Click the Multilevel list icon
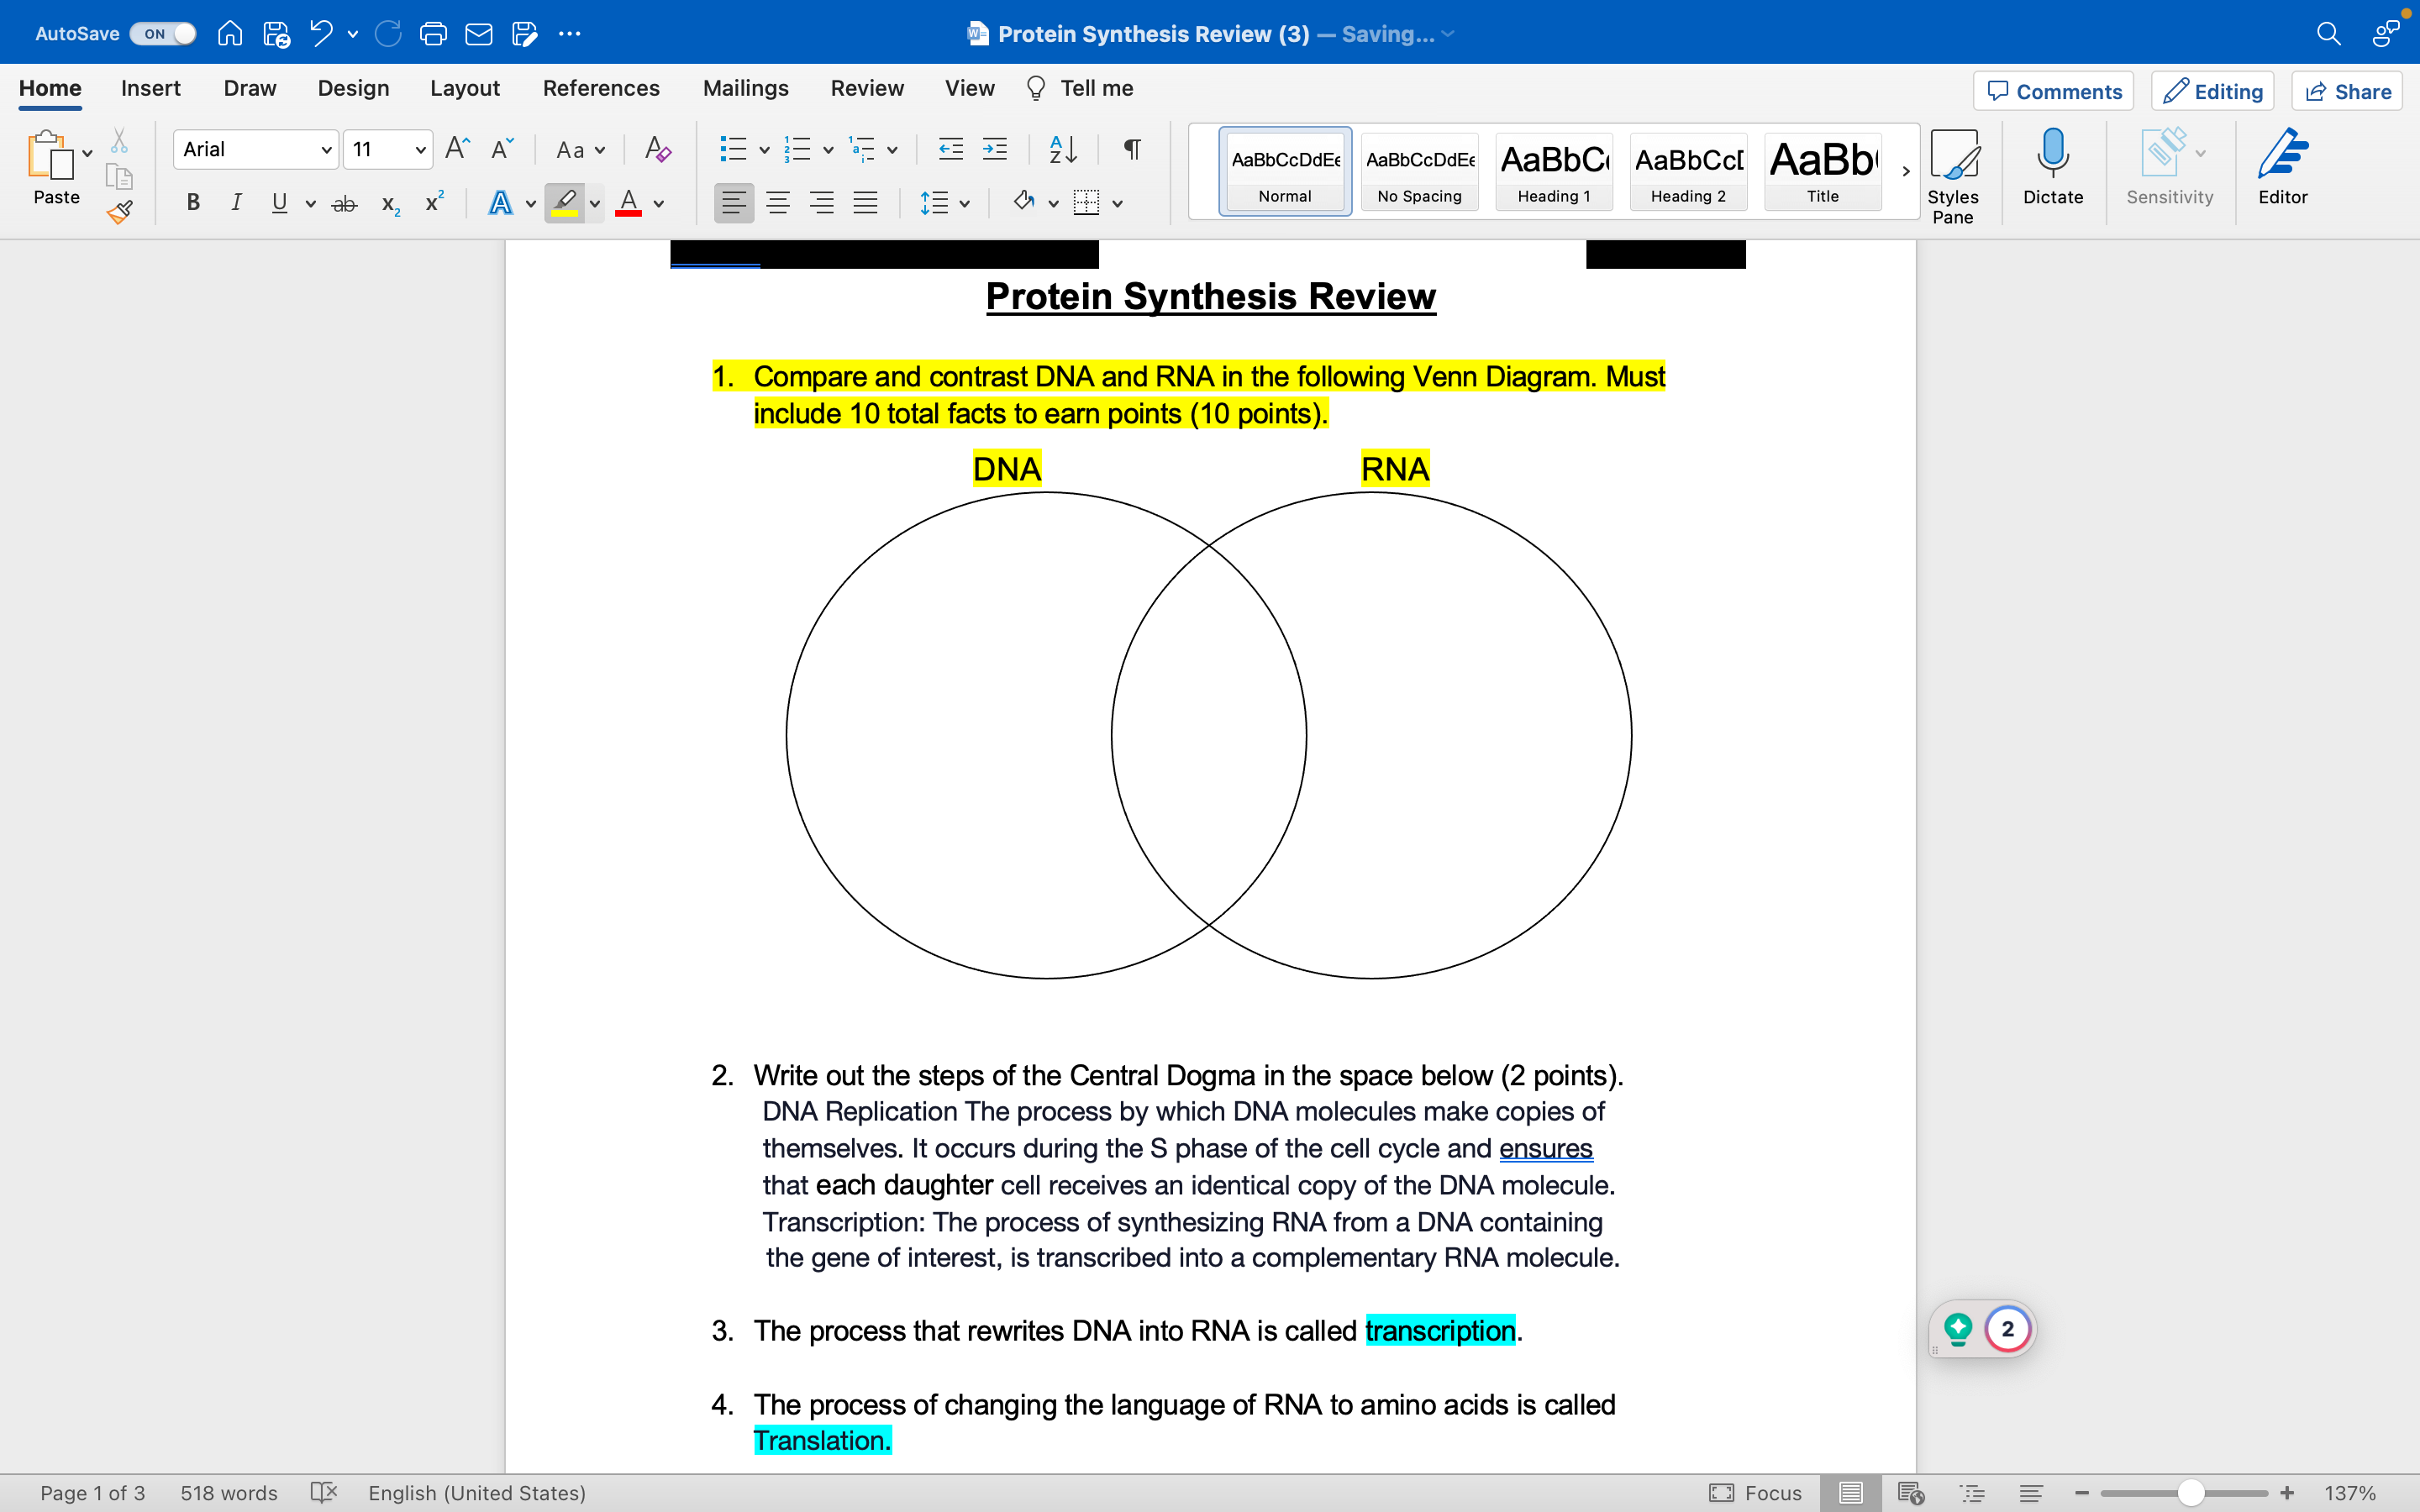 (861, 150)
